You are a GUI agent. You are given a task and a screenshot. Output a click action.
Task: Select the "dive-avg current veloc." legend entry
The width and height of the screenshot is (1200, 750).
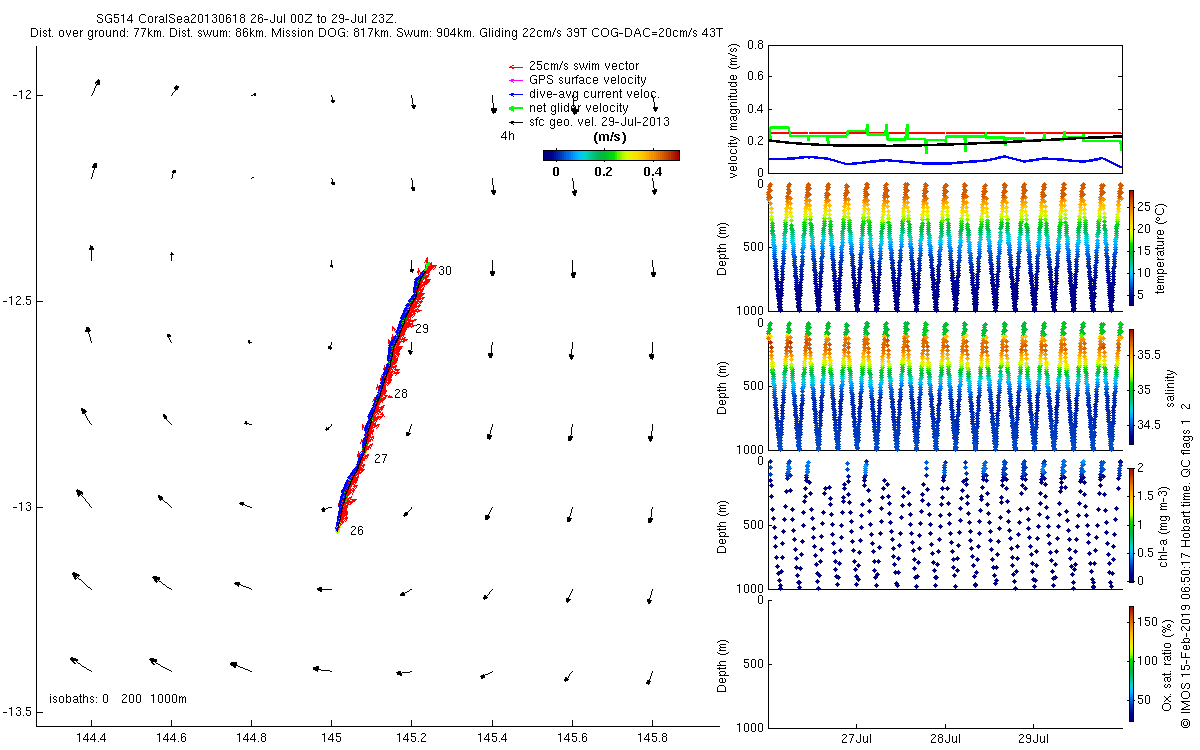(594, 94)
